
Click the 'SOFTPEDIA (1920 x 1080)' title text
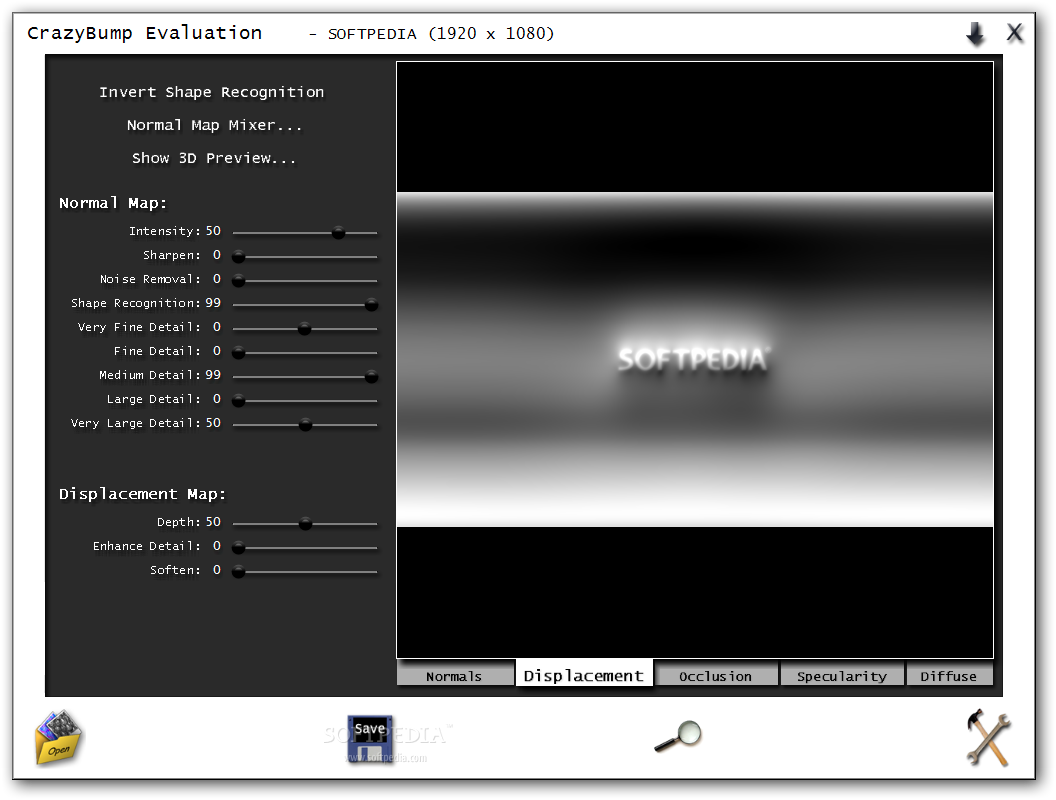click(440, 34)
